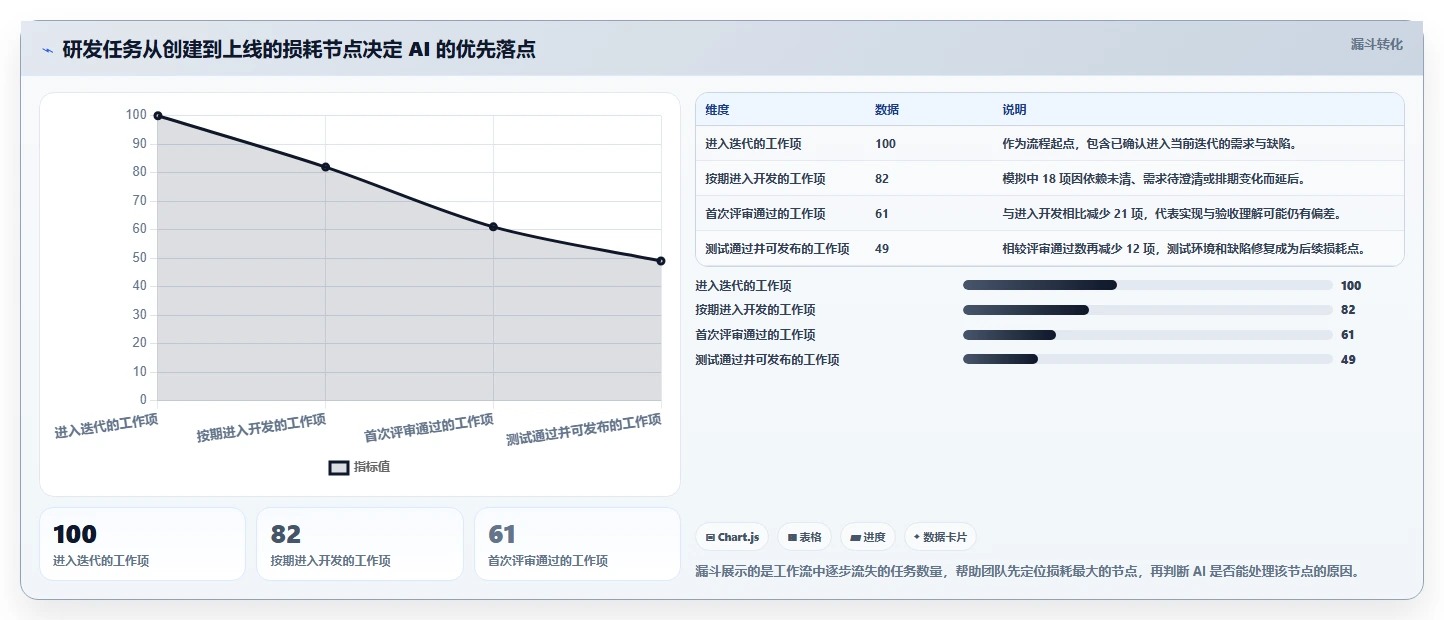Click progress bar for 测试通过并可发布的工作项
Image resolution: width=1444 pixels, height=620 pixels.
pos(1147,359)
